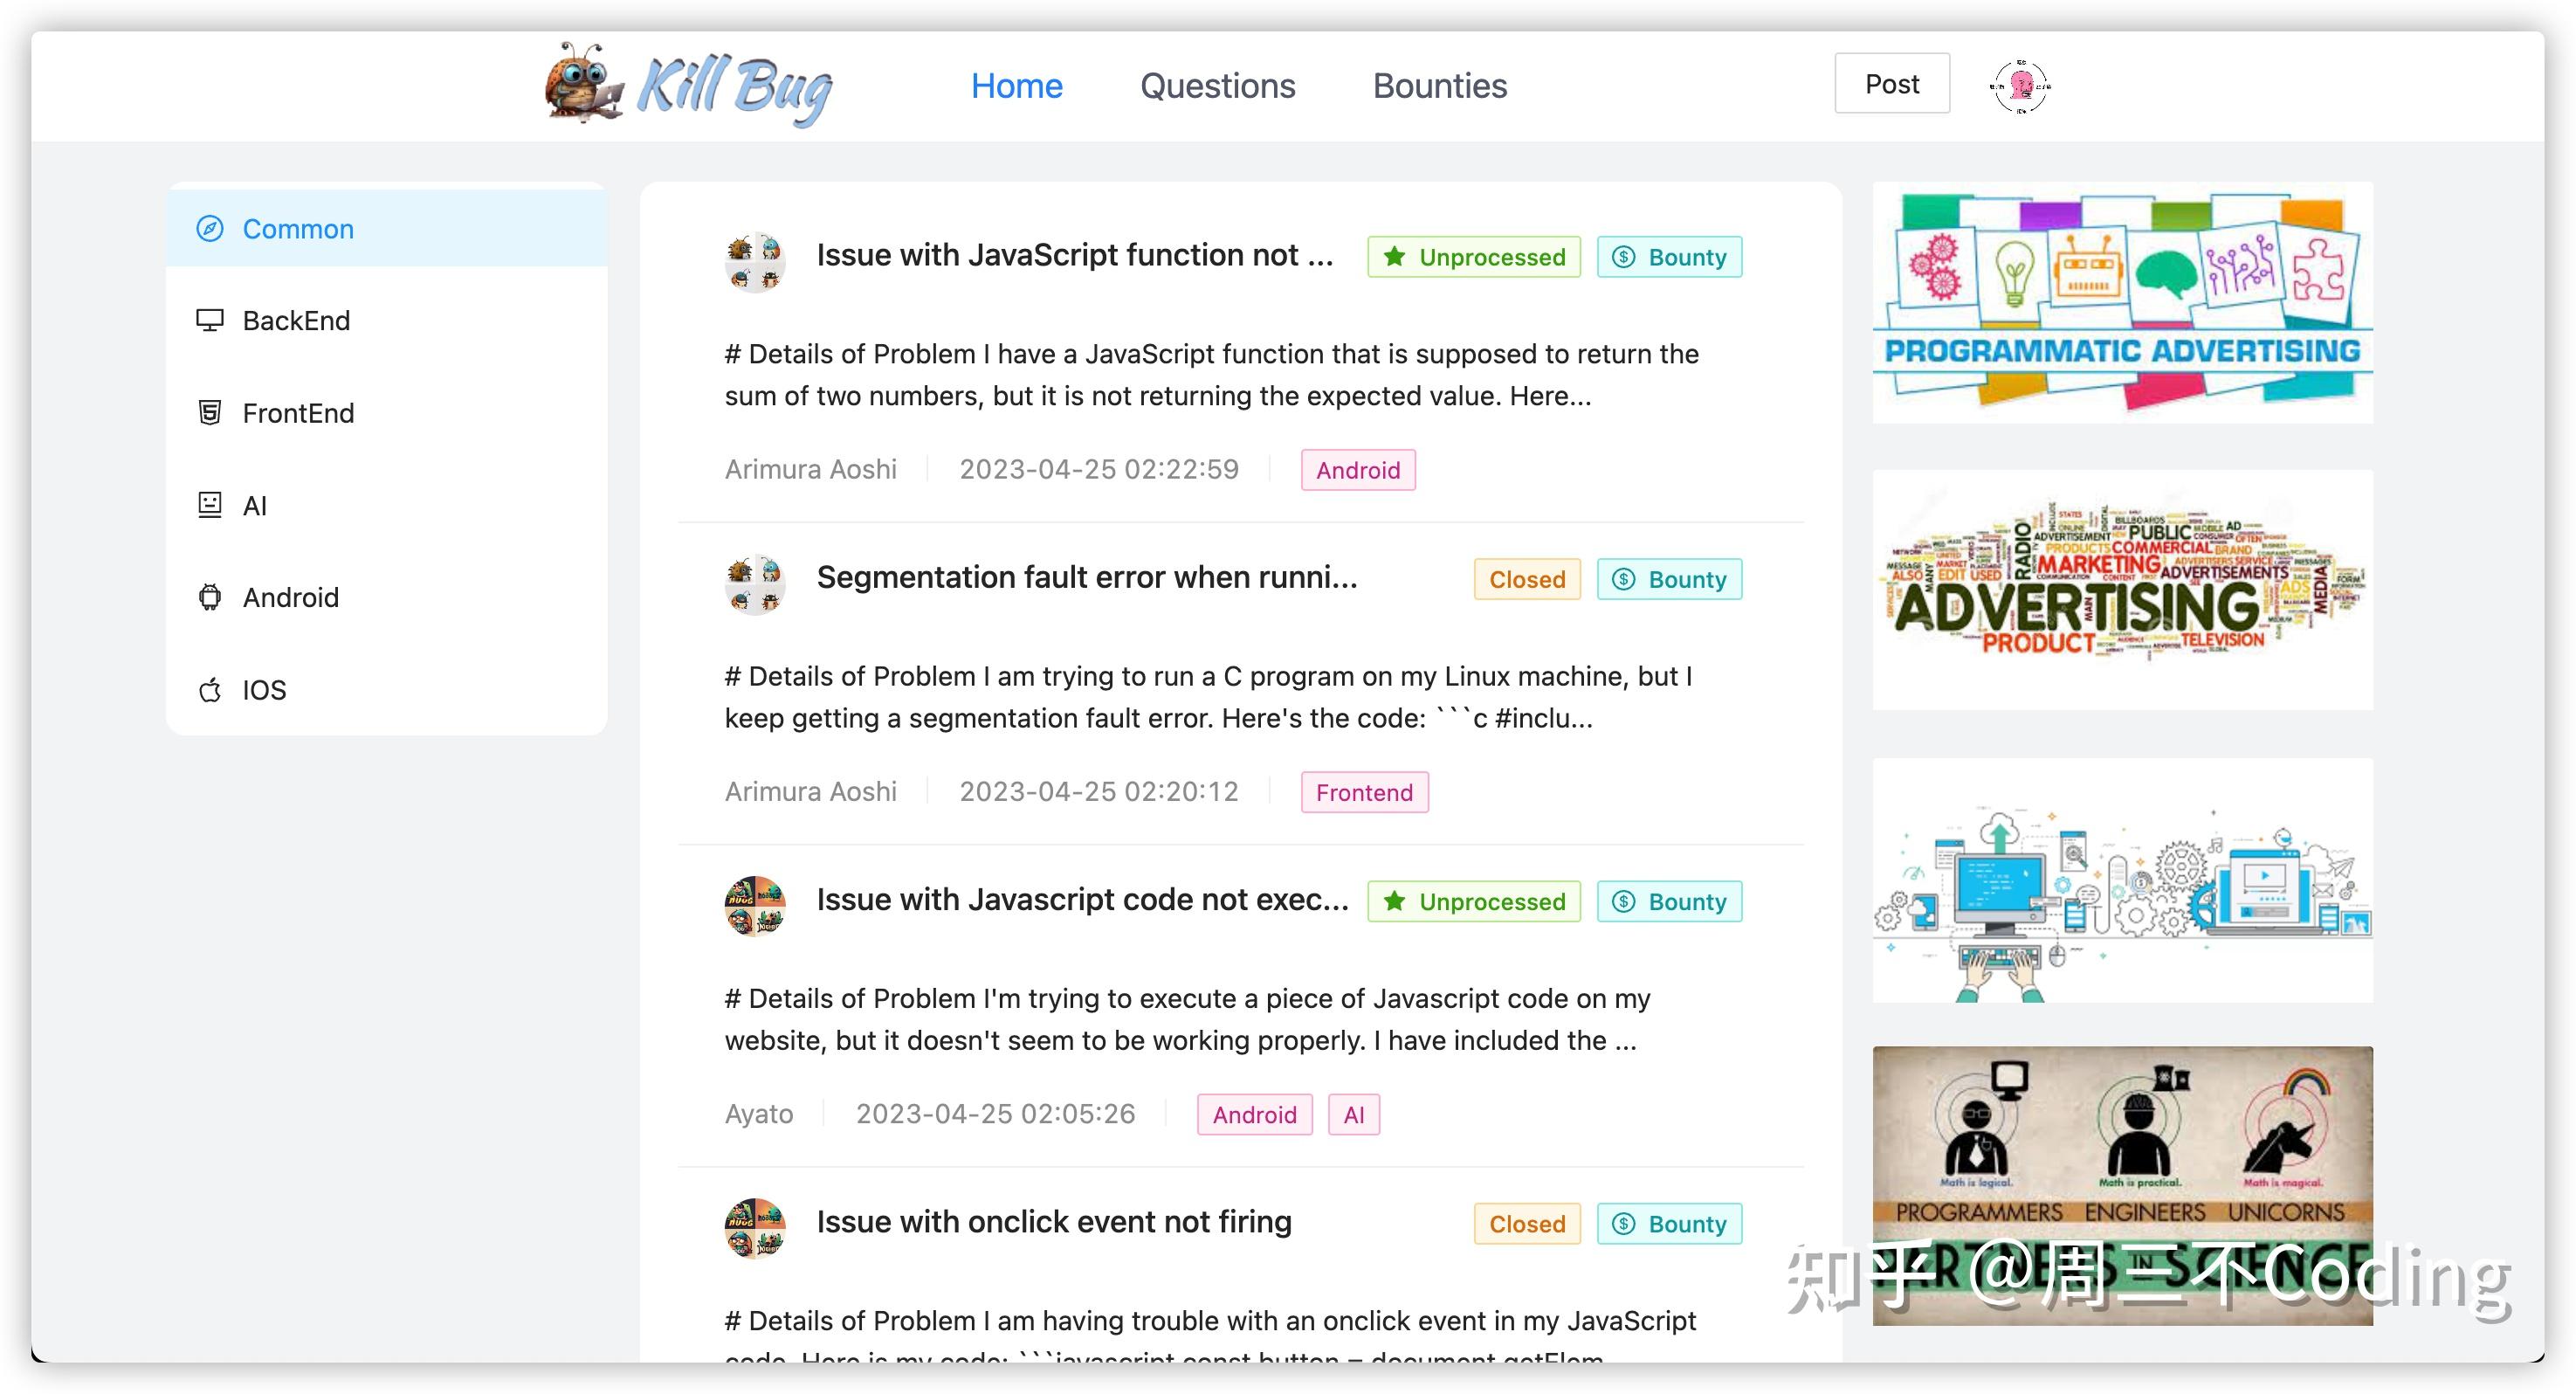This screenshot has width=2576, height=1394.
Task: Click the Unprocessed badge on first post
Action: tap(1474, 257)
